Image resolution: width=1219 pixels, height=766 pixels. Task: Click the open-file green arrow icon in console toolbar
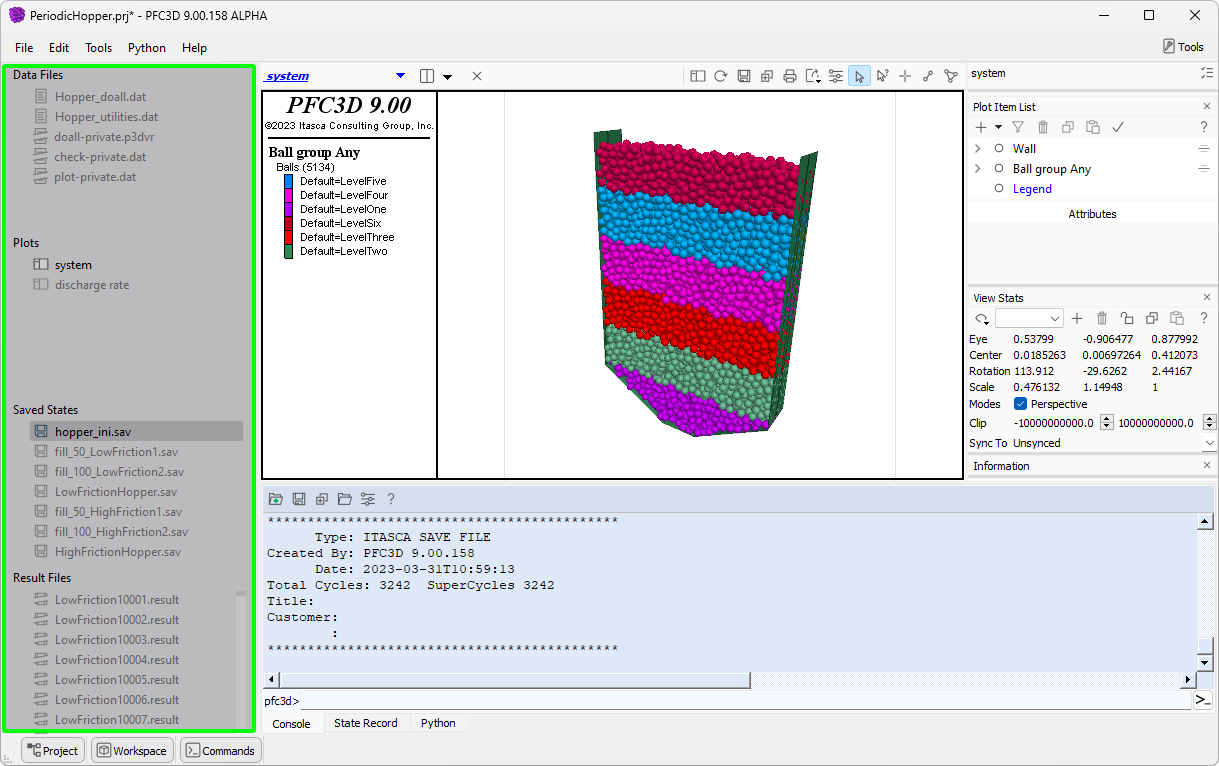click(275, 499)
